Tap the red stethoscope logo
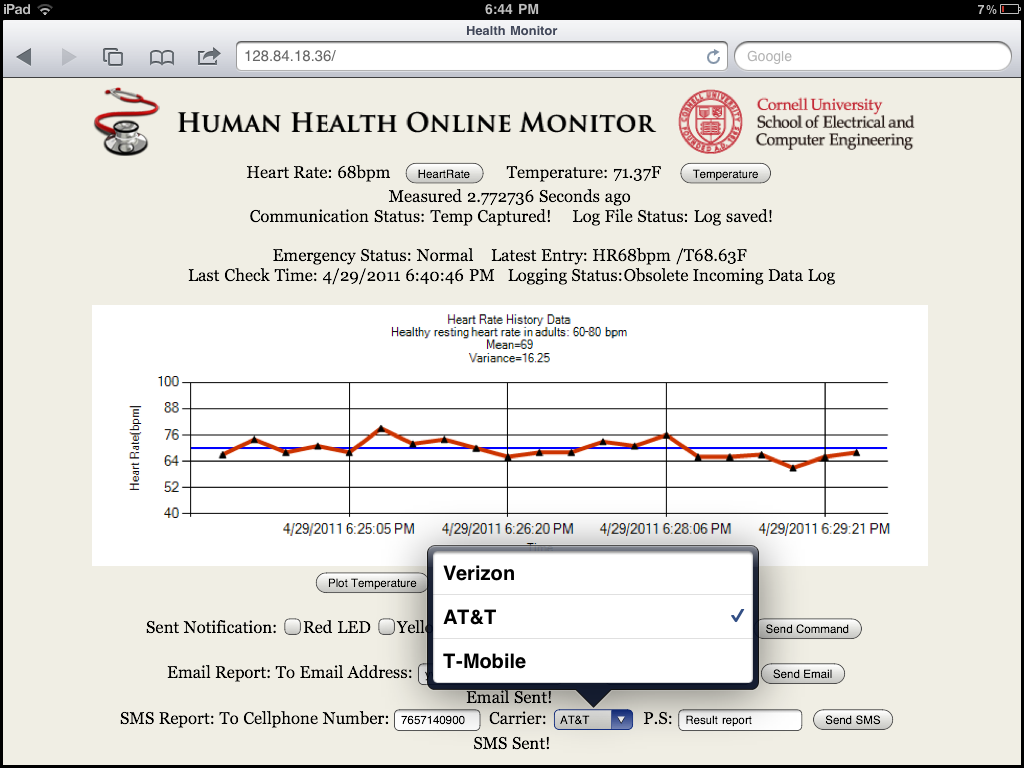The width and height of the screenshot is (1024, 768). [x=126, y=121]
